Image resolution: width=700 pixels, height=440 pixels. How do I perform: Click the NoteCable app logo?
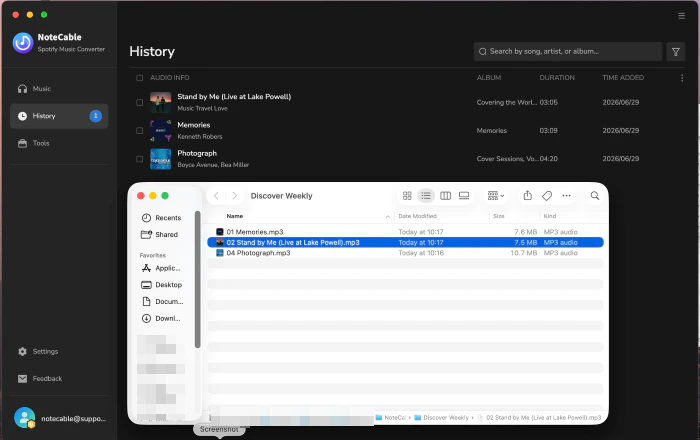[23, 43]
